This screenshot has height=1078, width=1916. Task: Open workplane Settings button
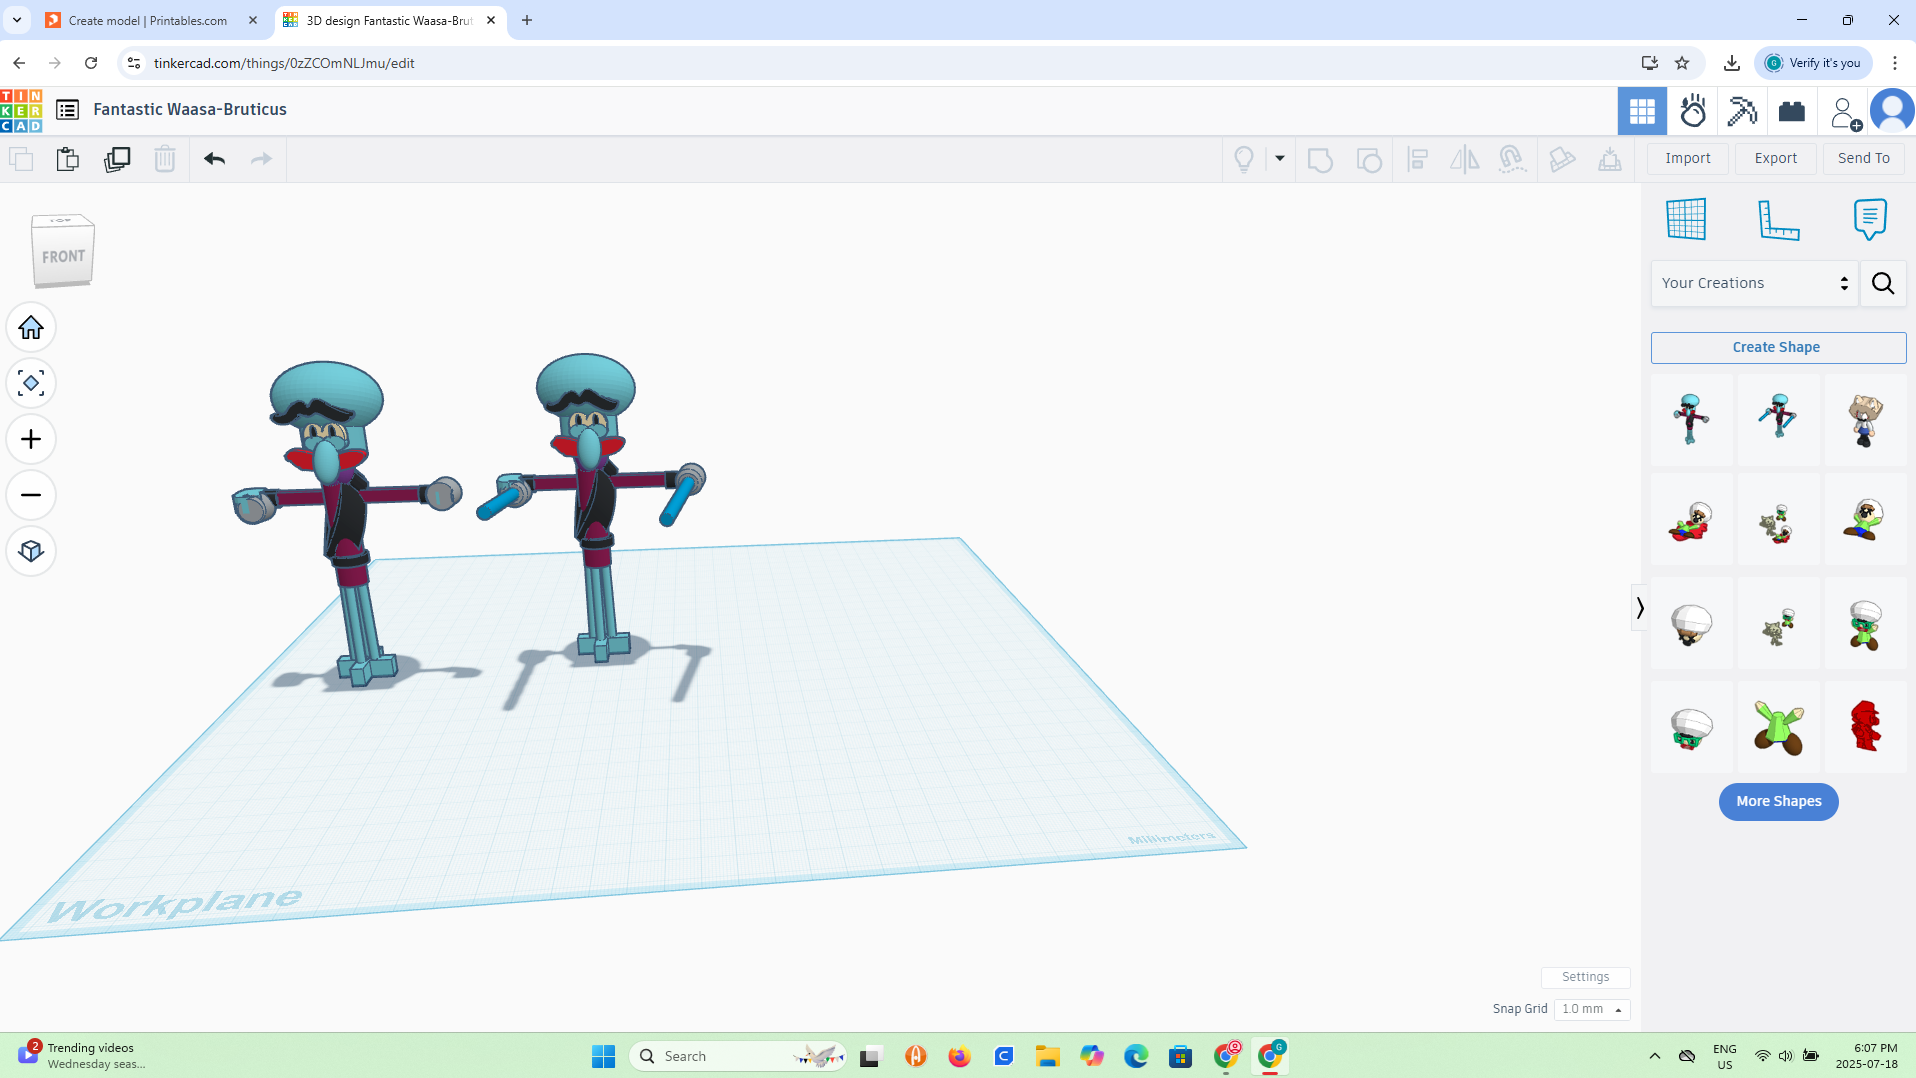pyautogui.click(x=1585, y=977)
